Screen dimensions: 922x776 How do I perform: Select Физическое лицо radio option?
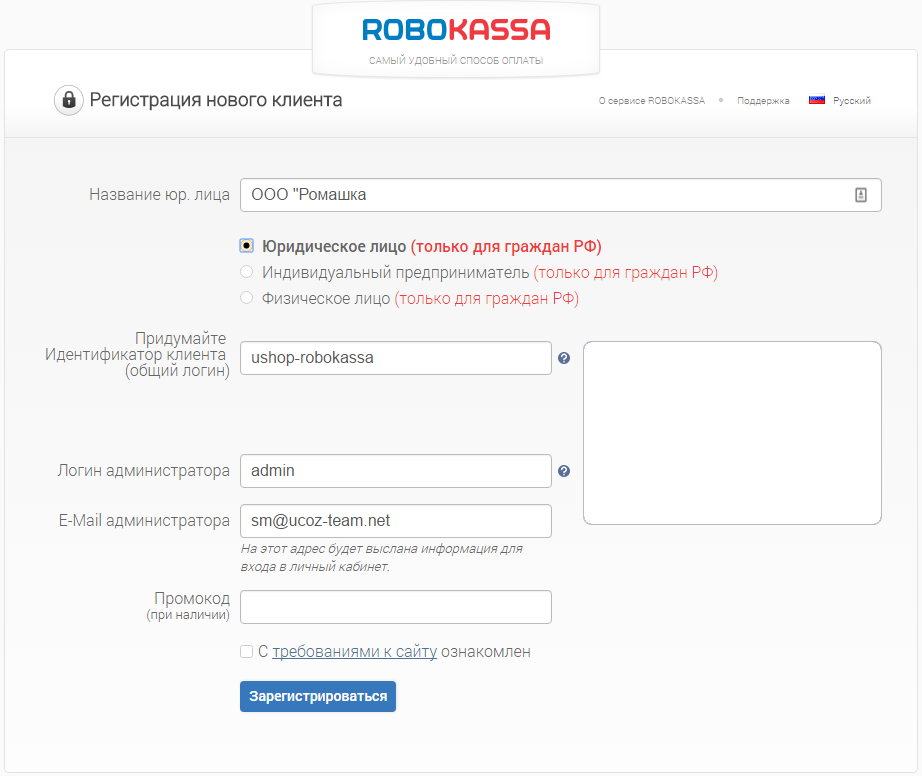pos(247,298)
